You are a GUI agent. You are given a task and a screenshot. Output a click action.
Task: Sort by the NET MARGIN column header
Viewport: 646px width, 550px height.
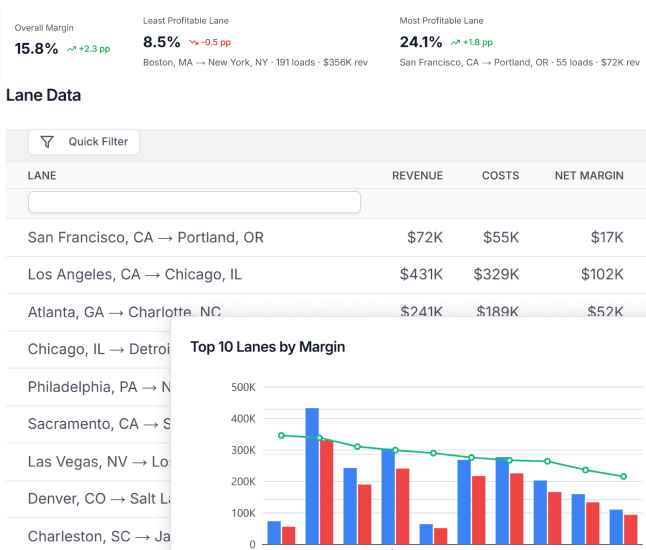[x=589, y=176]
